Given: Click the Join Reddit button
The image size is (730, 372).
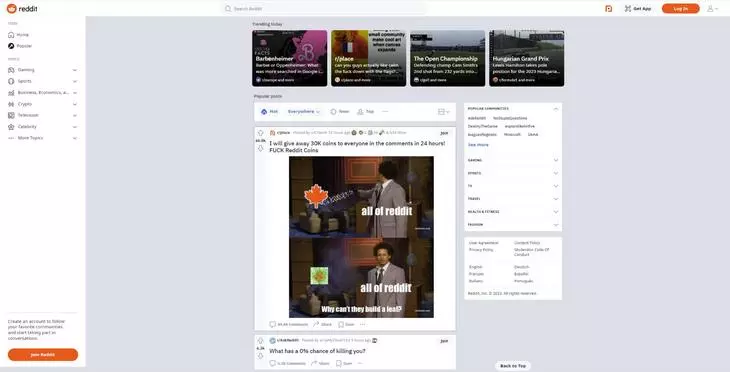Looking at the screenshot, I should pyautogui.click(x=43, y=355).
